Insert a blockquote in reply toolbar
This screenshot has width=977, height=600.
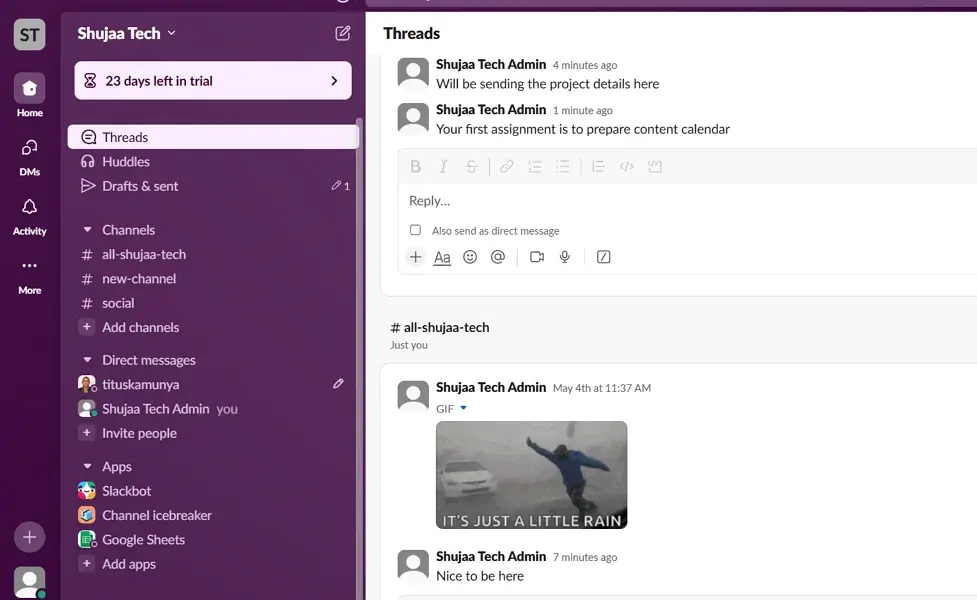(x=598, y=166)
